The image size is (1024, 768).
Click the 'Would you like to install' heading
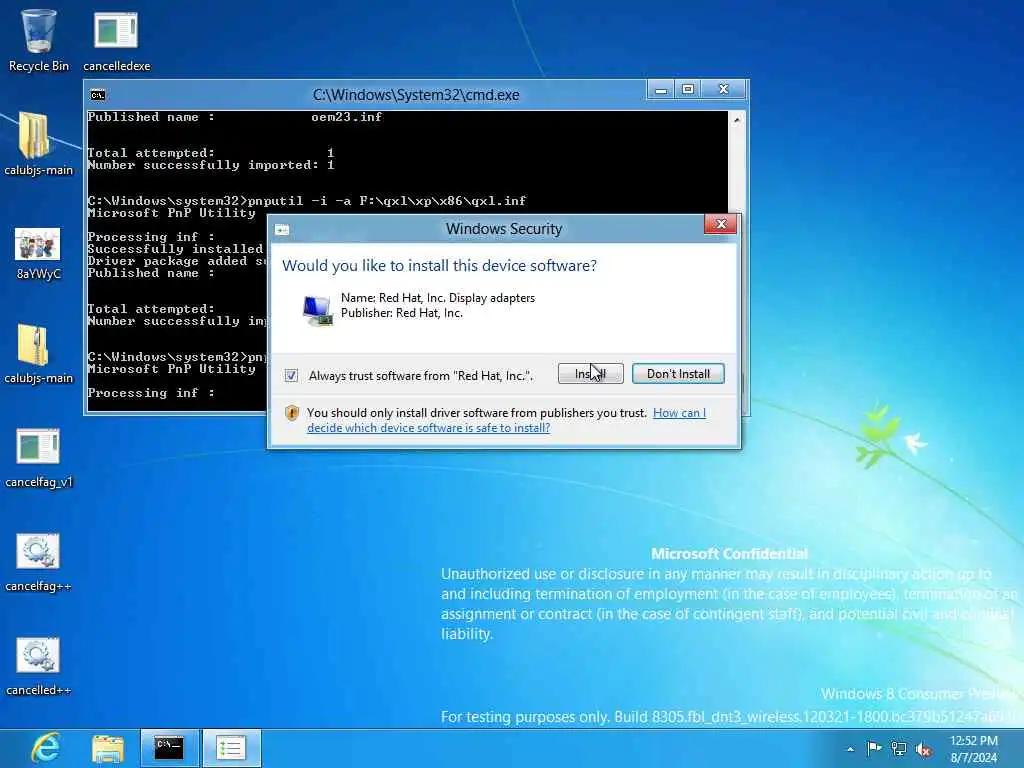point(439,266)
